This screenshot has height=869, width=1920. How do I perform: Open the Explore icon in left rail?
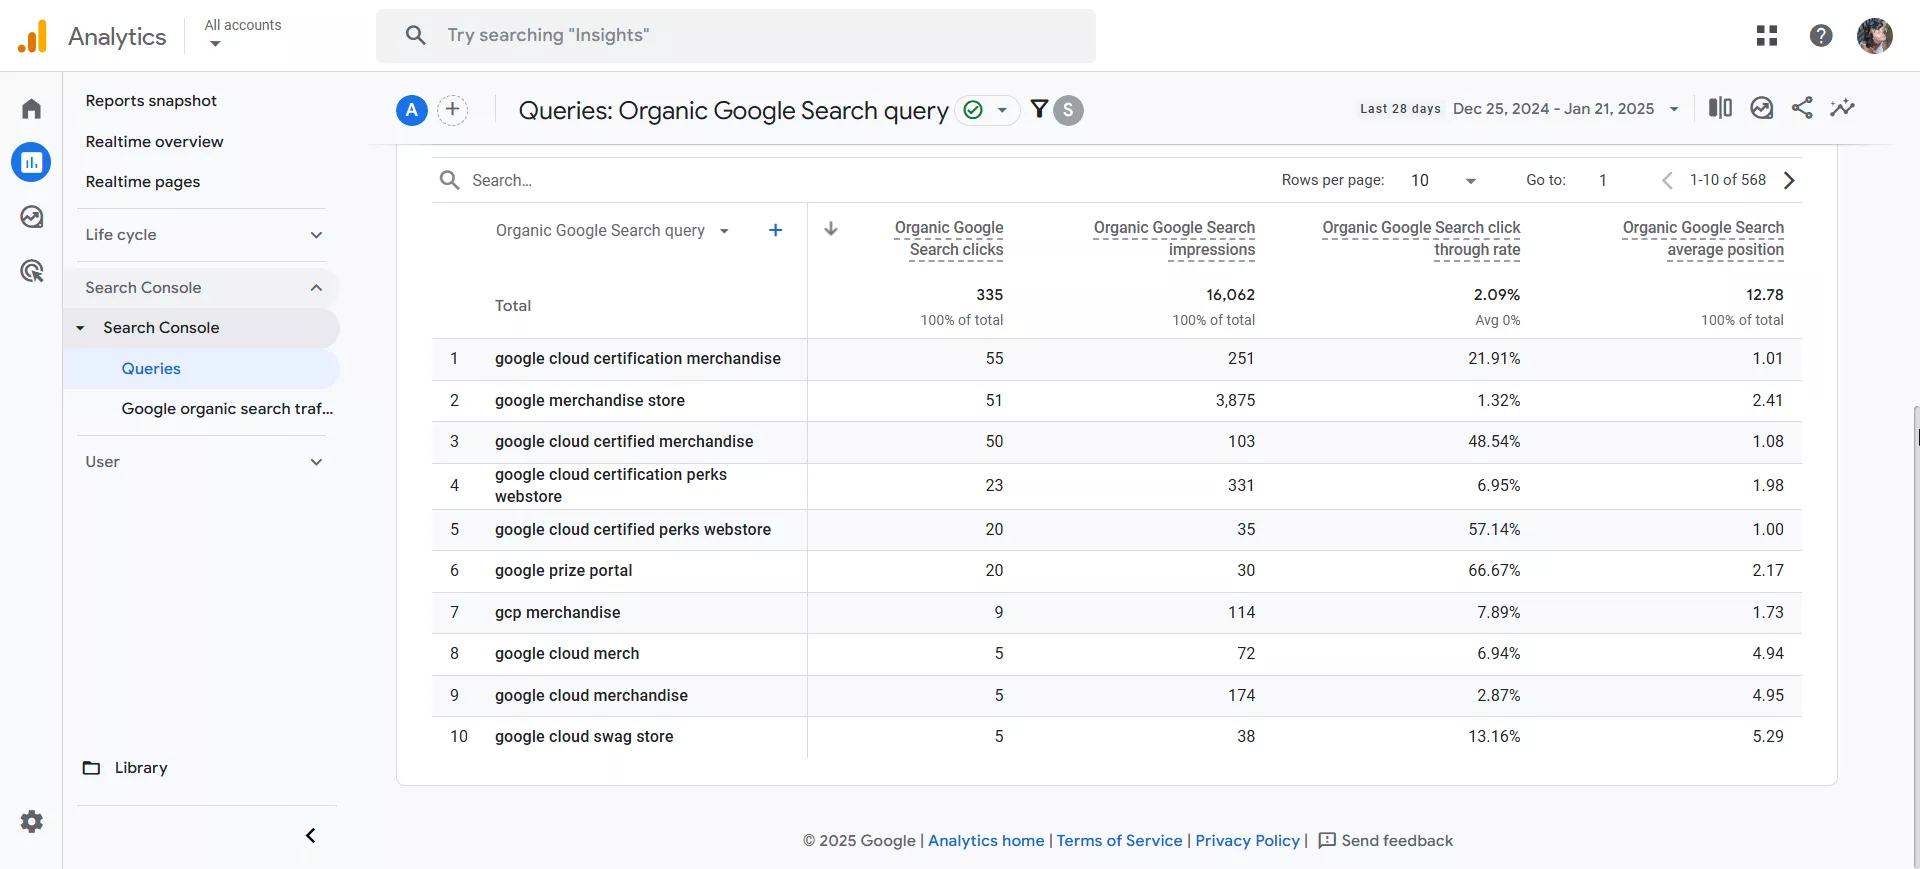32,217
